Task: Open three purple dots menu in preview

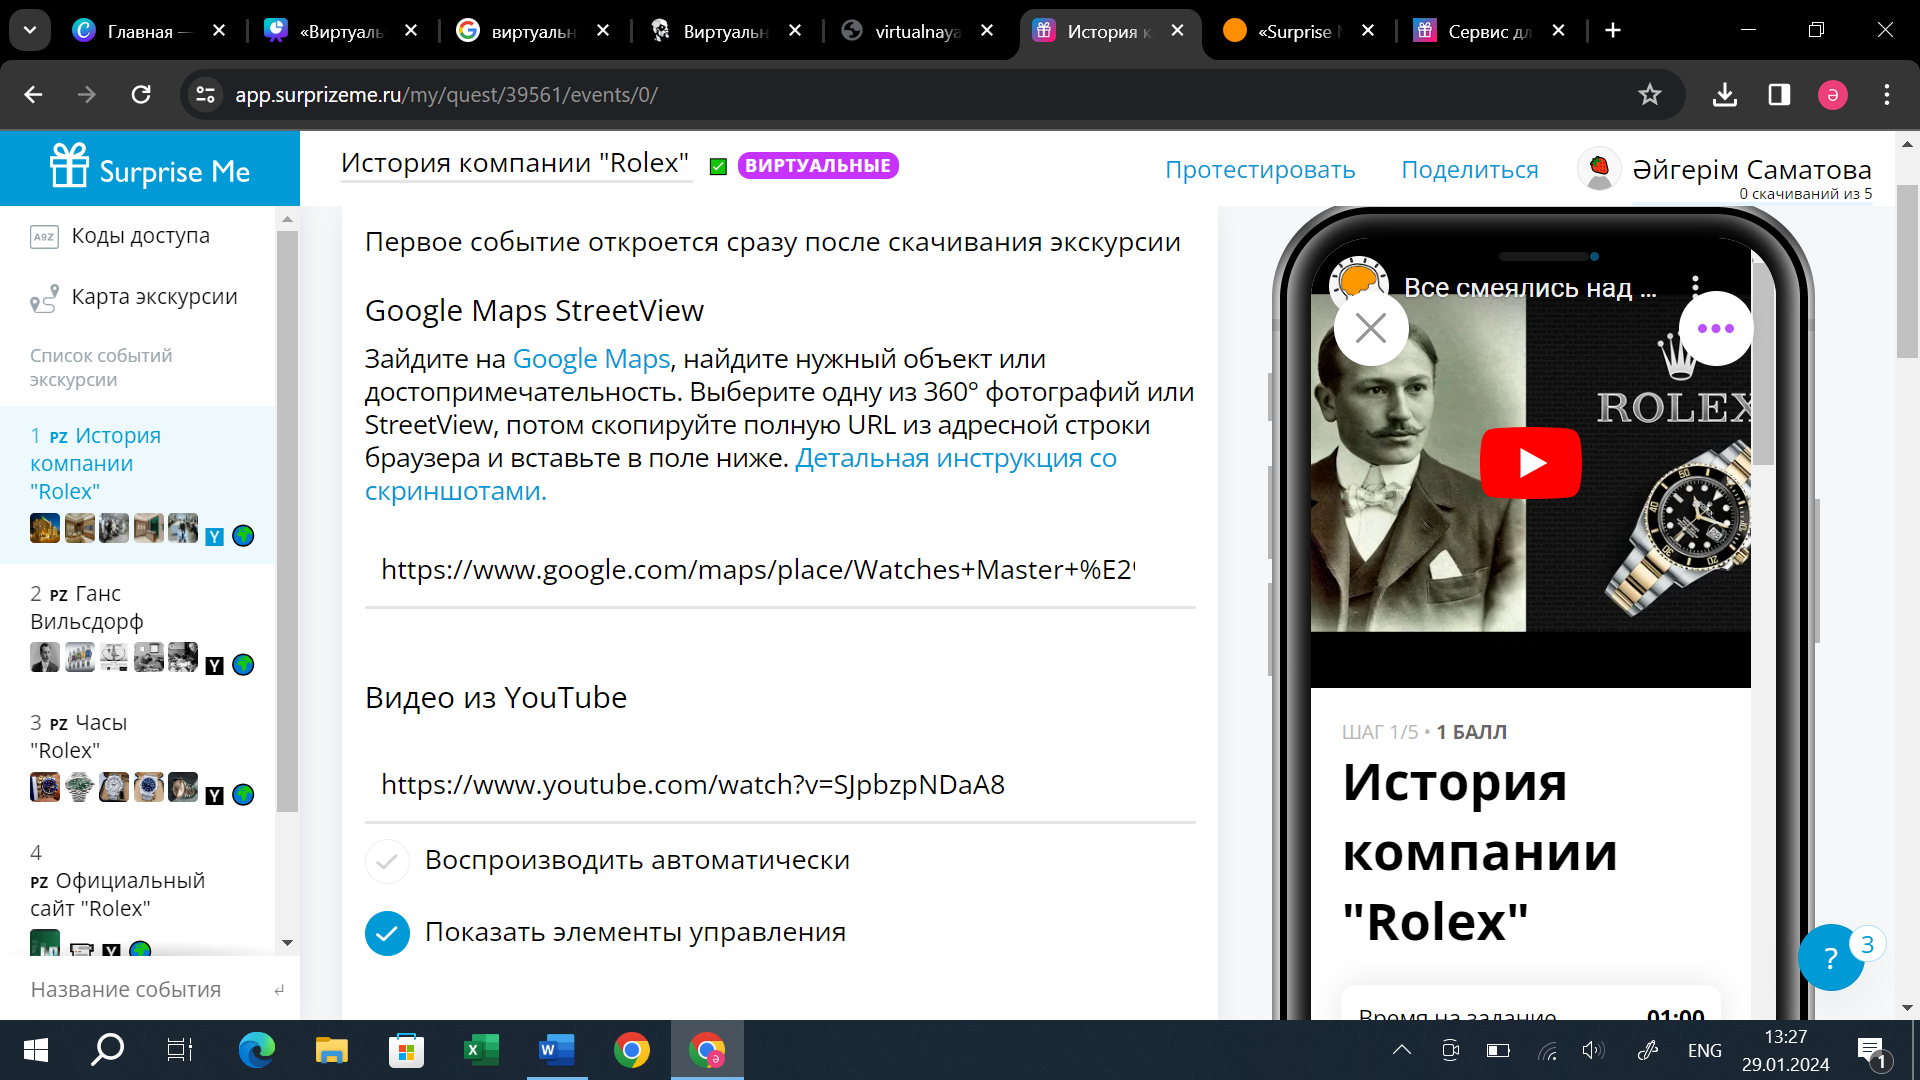Action: tap(1715, 328)
